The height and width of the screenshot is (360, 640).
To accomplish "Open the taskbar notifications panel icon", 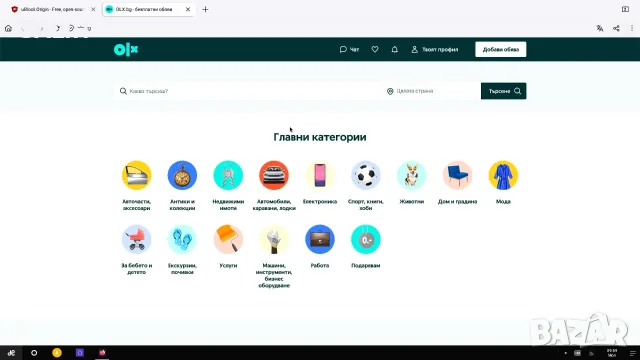I will coord(632,353).
